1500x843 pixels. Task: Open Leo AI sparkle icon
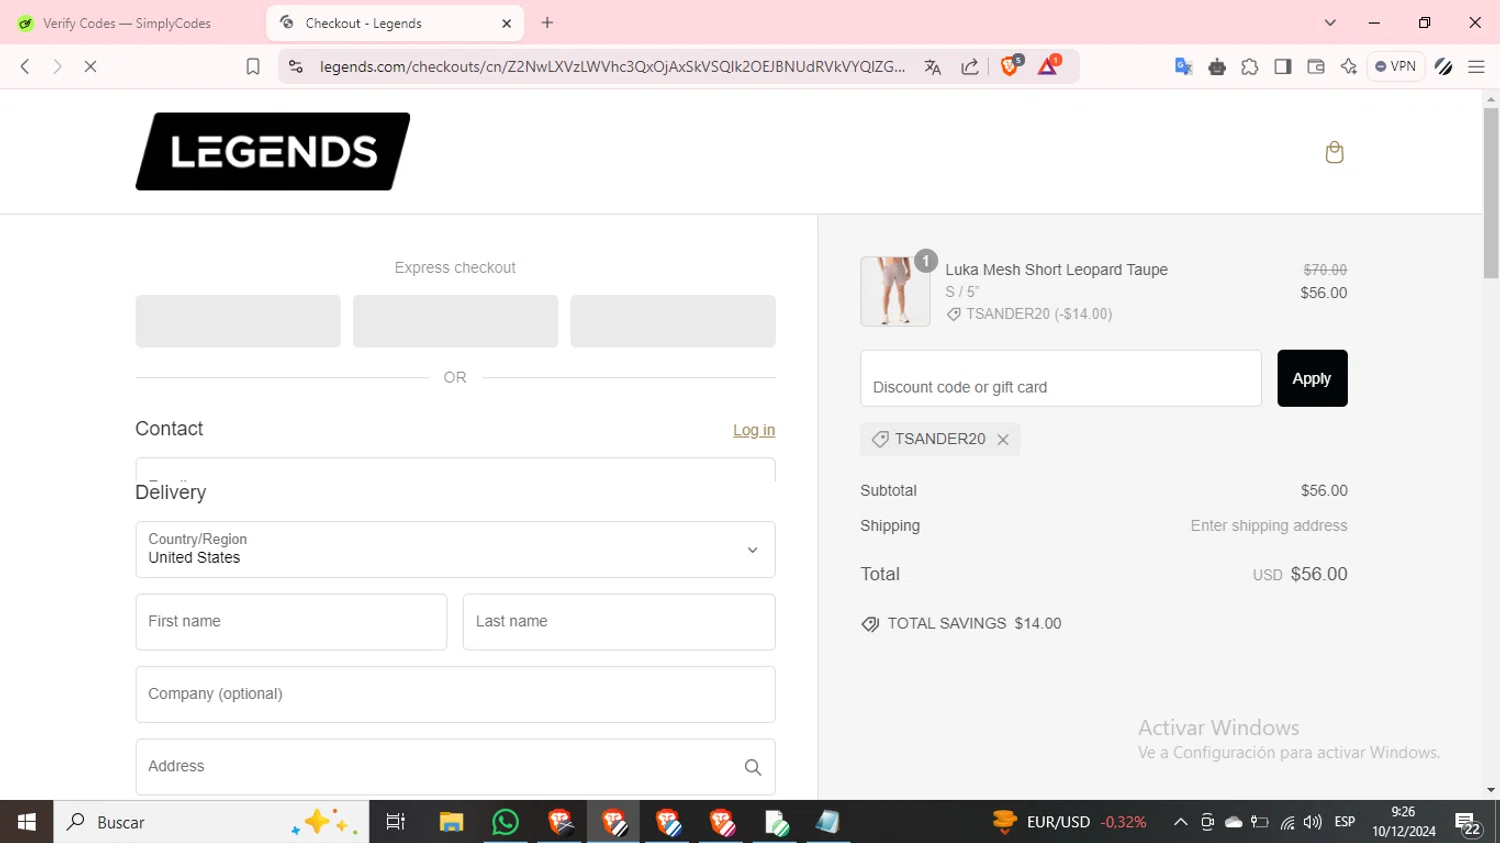[x=1349, y=67]
